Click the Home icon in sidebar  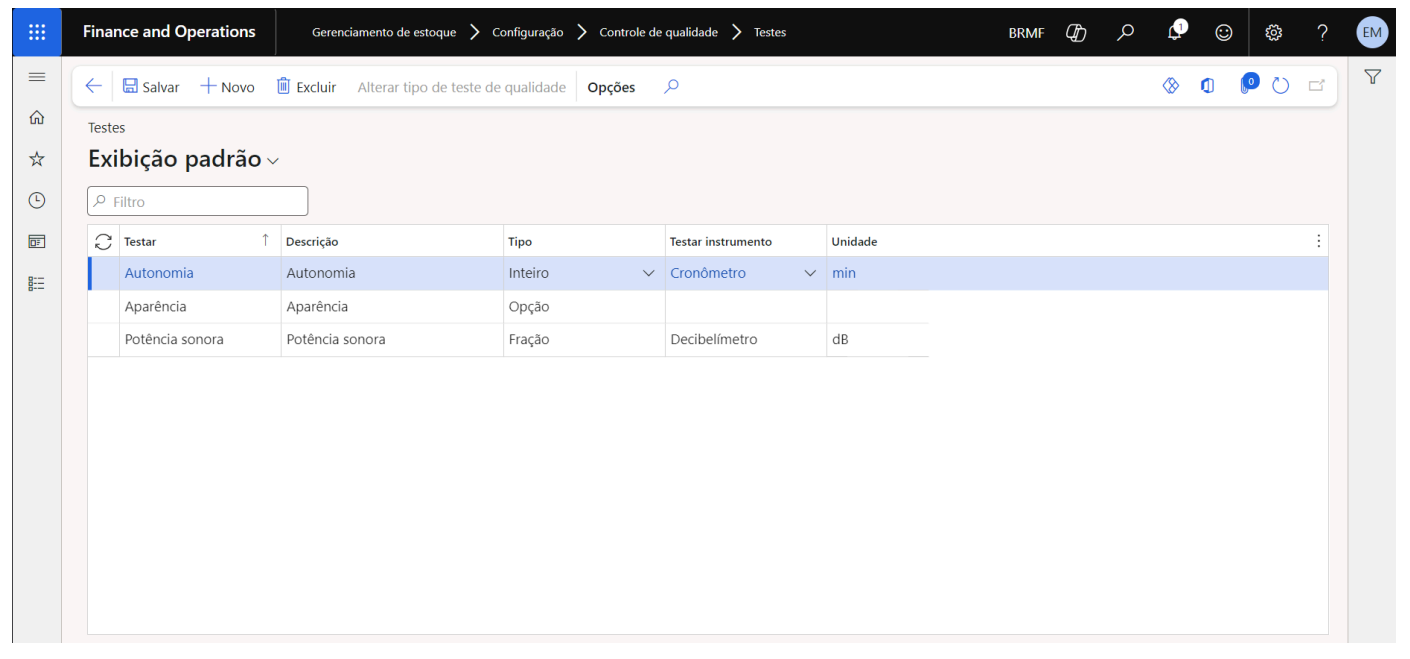tap(37, 117)
